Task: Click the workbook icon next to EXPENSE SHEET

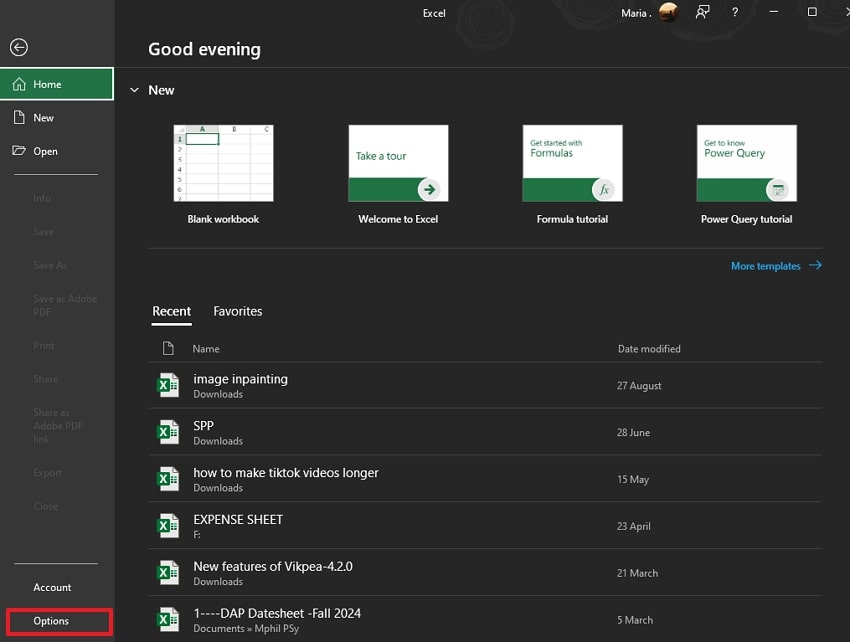Action: point(168,525)
